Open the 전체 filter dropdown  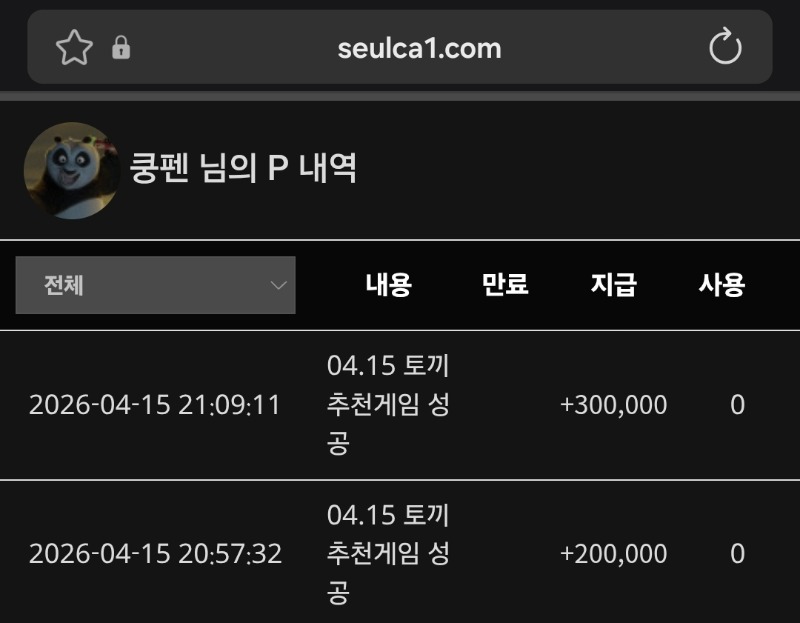(155, 285)
